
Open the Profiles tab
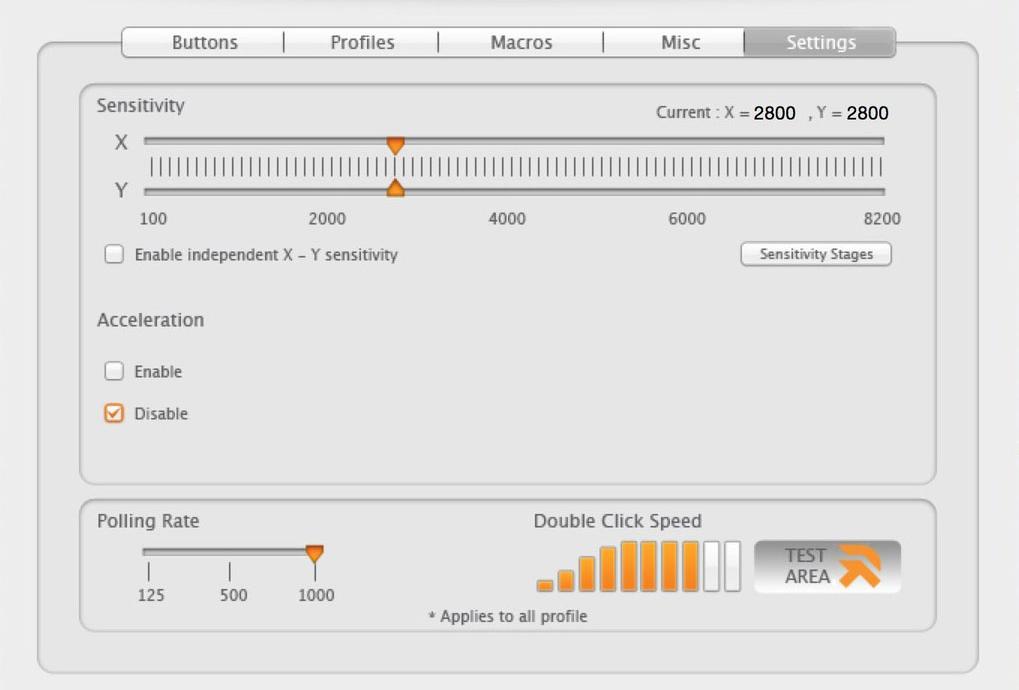coord(362,43)
